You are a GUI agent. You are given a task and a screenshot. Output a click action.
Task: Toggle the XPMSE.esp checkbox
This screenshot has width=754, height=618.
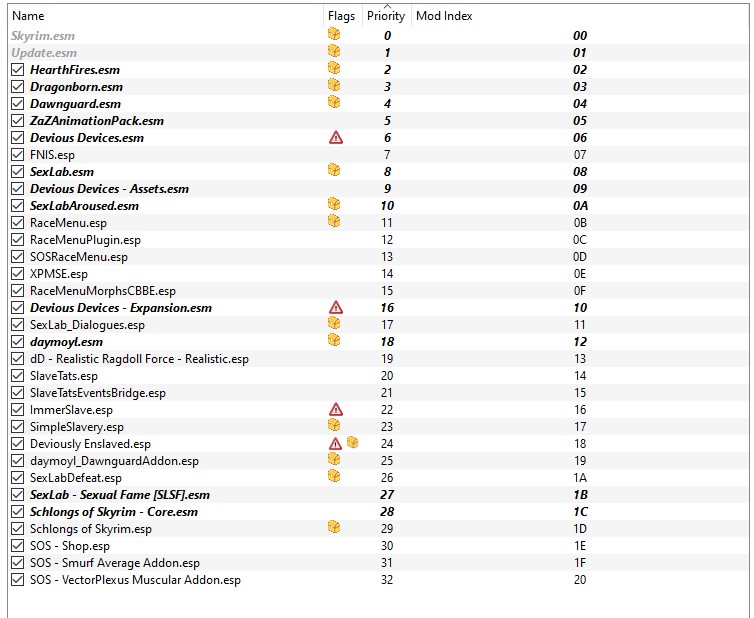(x=17, y=274)
